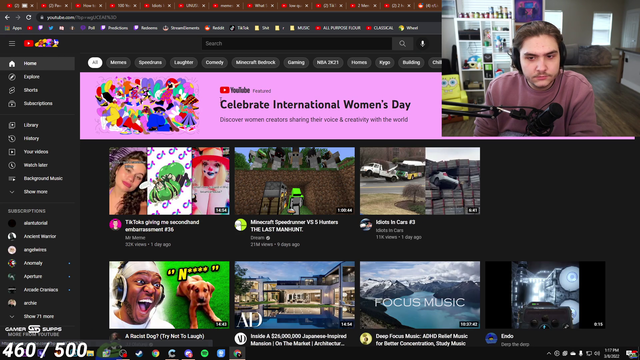The height and width of the screenshot is (360, 640).
Task: Select the NBA 2K21 filter chip
Action: 328,62
